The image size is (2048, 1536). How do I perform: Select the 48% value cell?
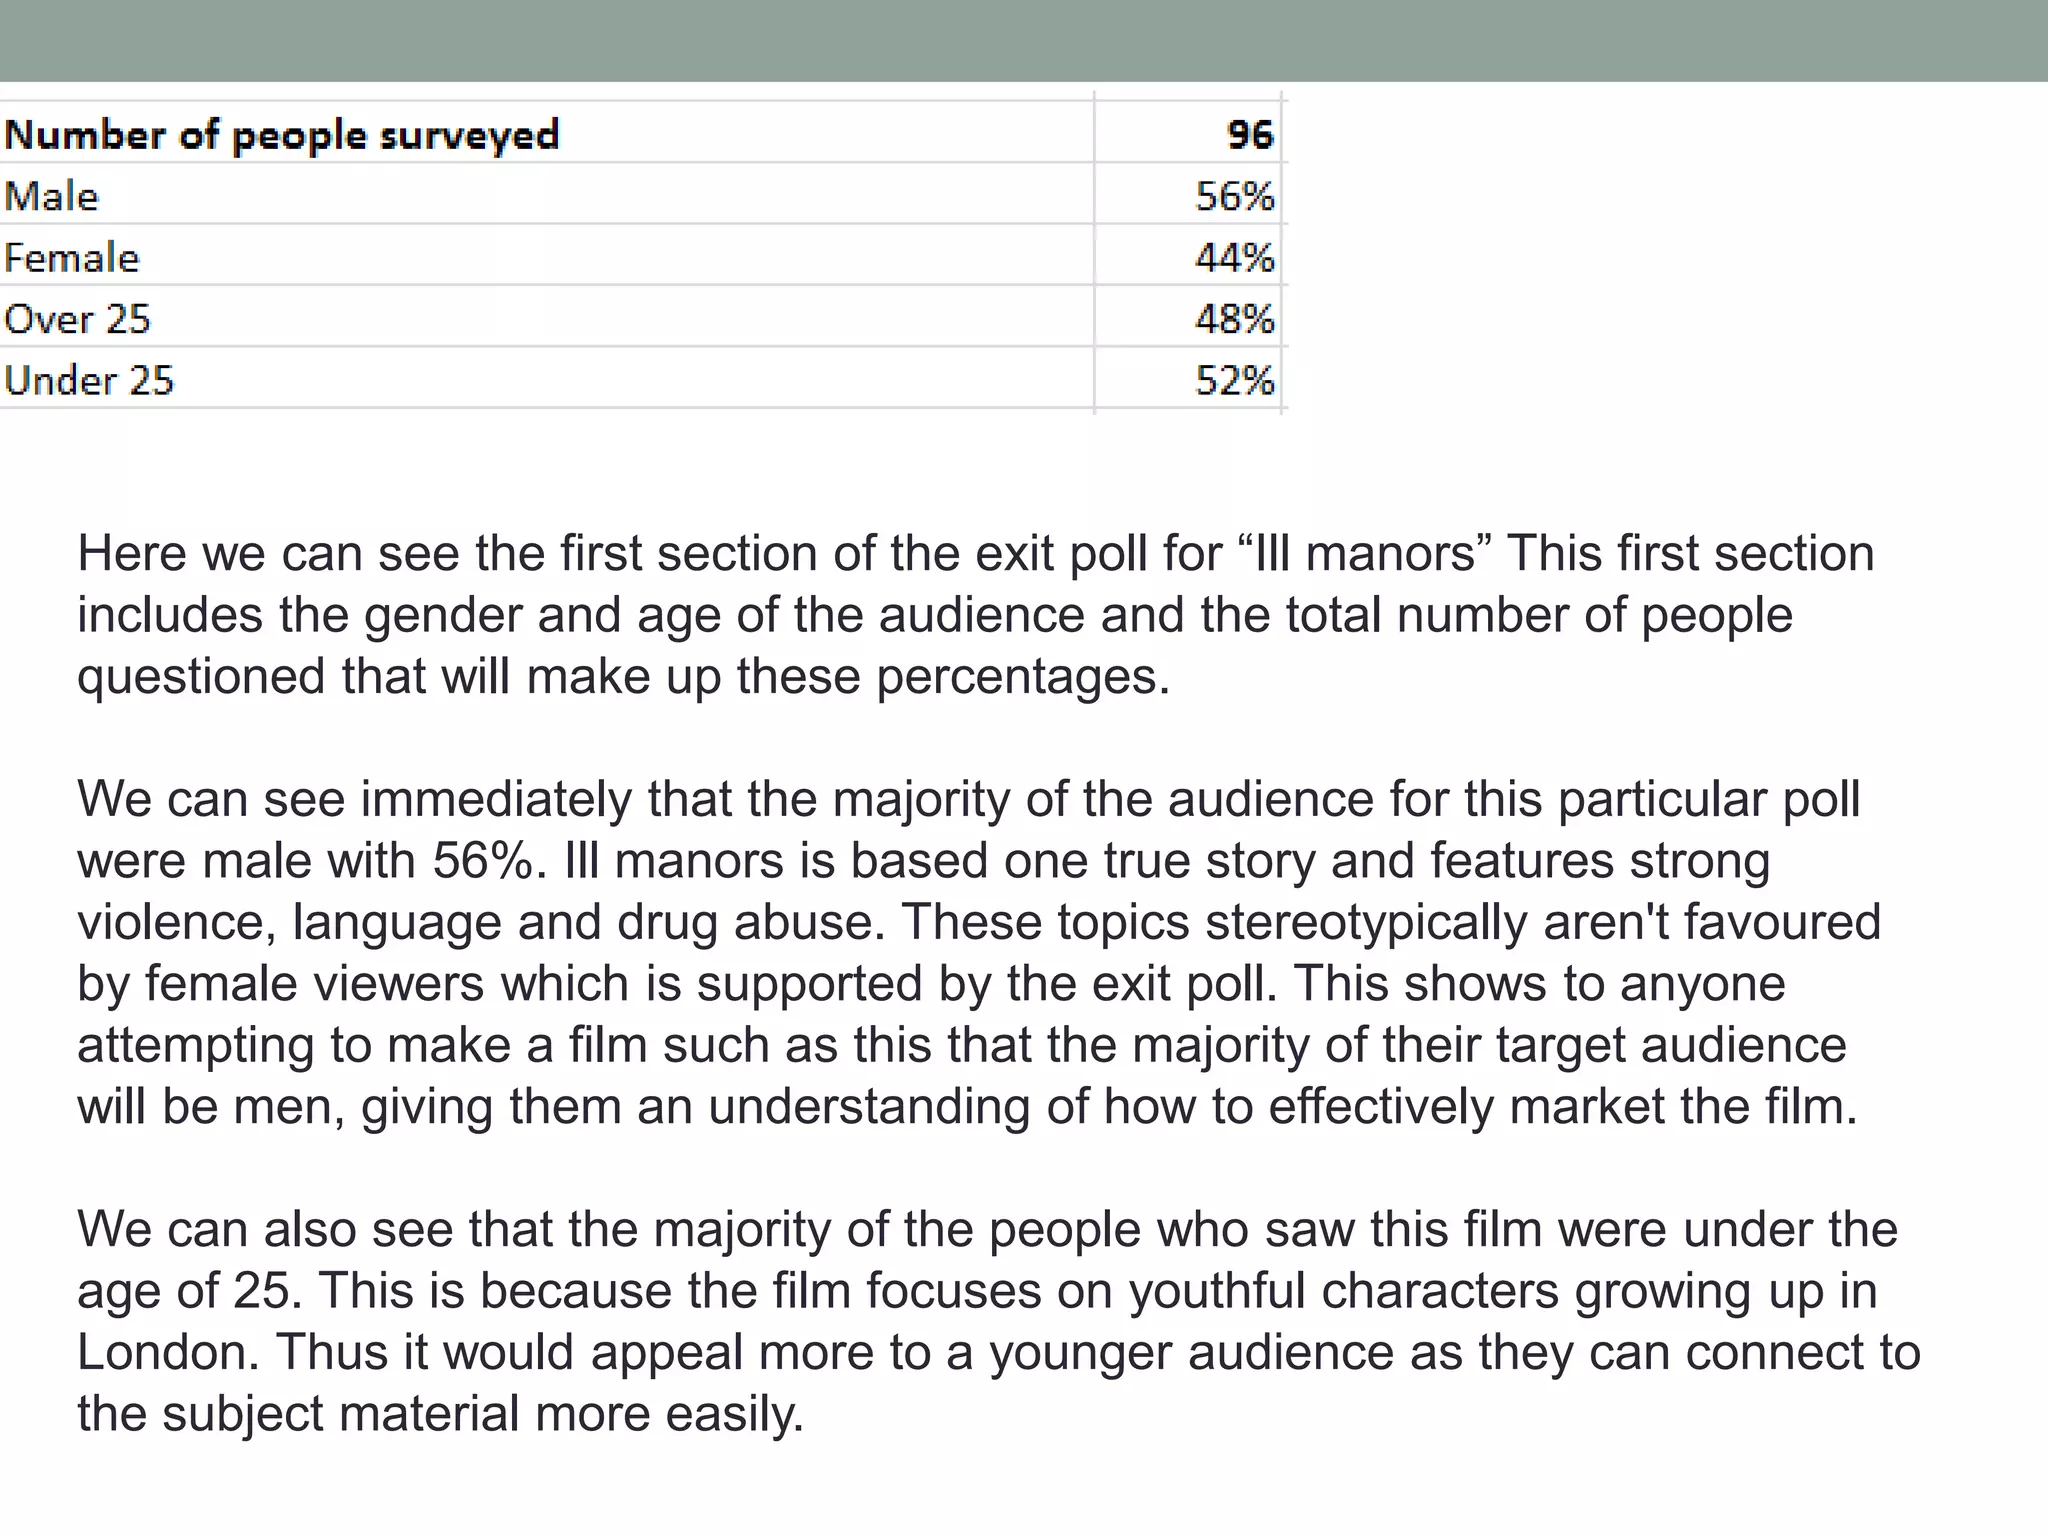coord(1234,319)
